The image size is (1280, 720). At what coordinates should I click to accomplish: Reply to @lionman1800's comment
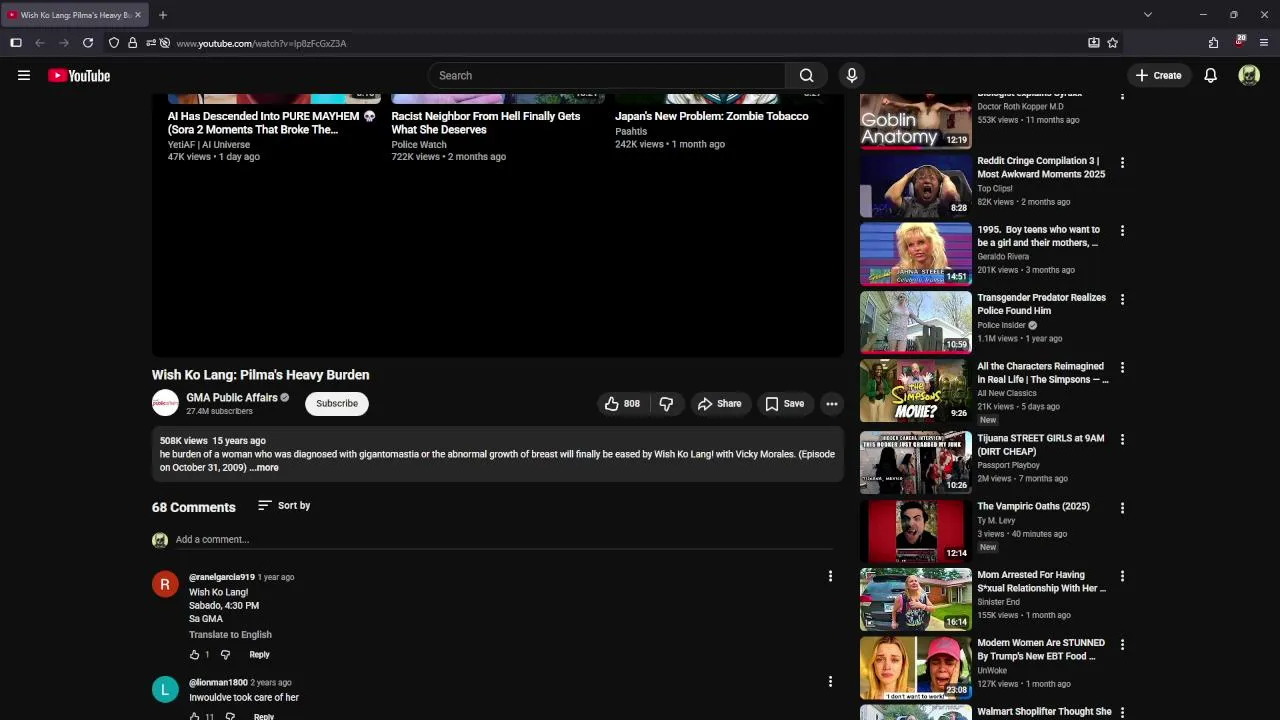point(264,716)
